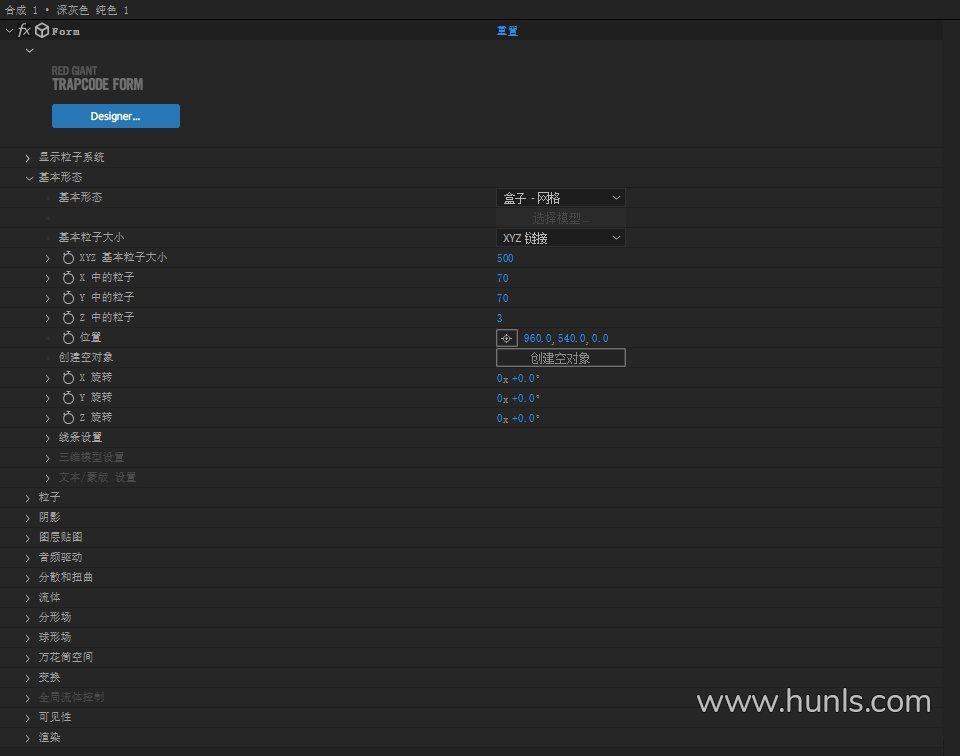The height and width of the screenshot is (756, 960).
Task: Expand the 粒子 group
Action: (x=28, y=498)
